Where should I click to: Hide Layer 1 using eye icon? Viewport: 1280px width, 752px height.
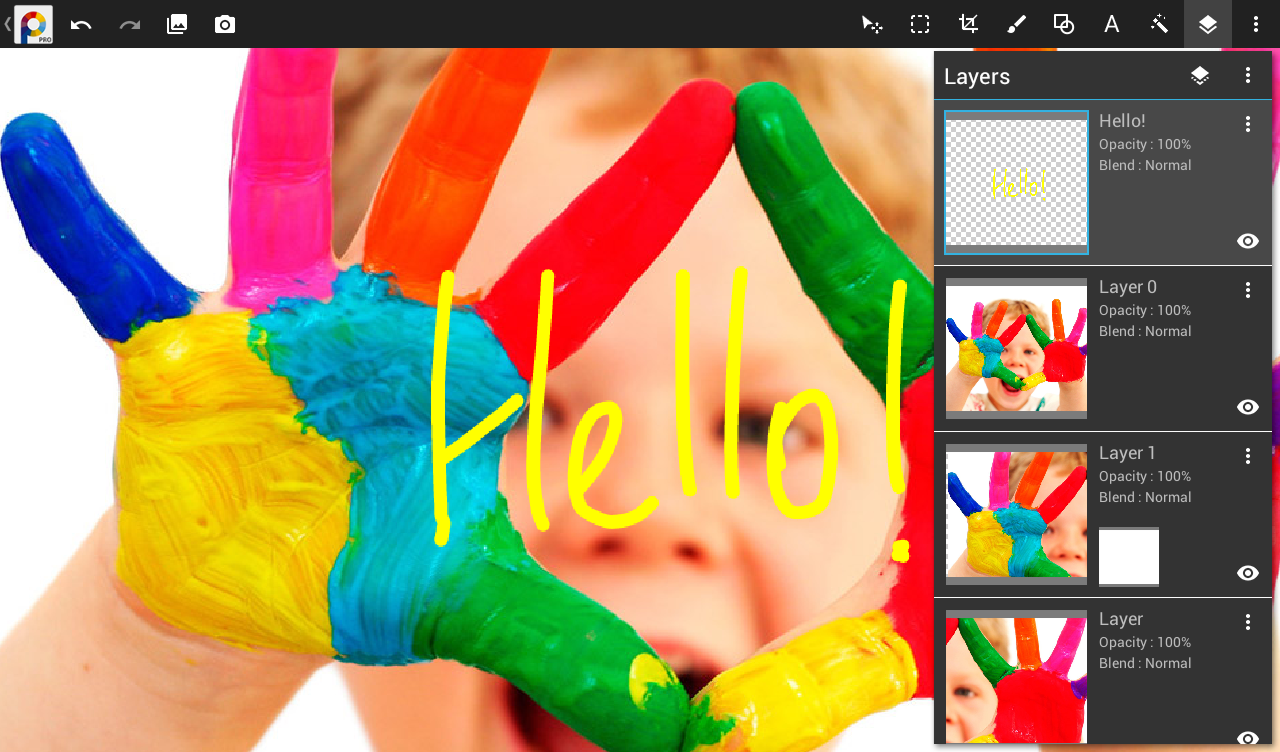[1247, 573]
